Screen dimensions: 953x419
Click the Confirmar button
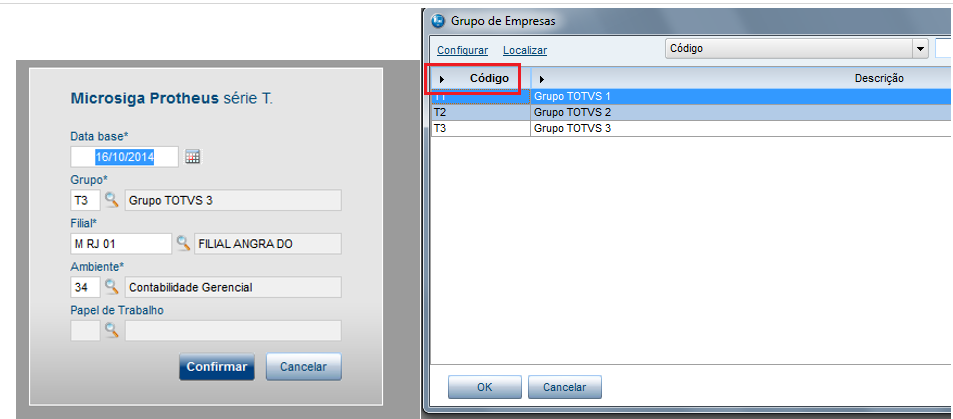click(216, 367)
